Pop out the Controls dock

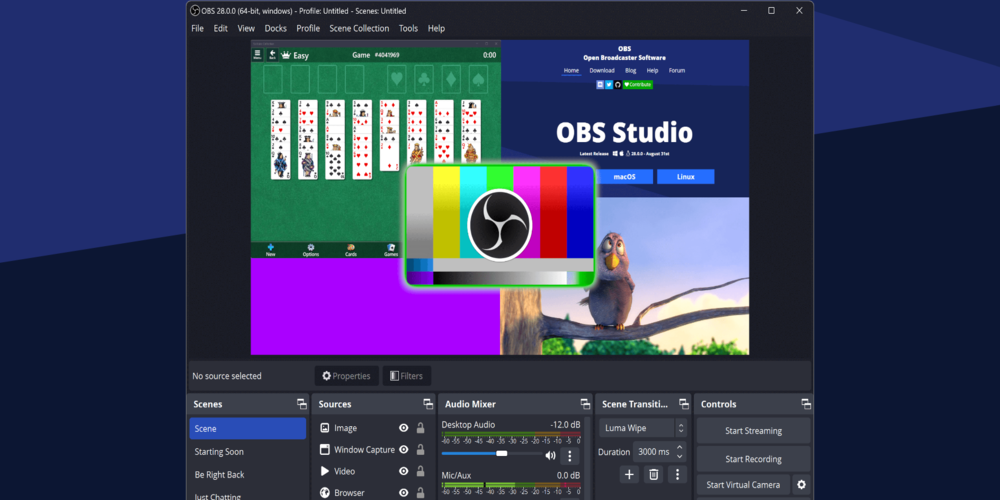806,404
